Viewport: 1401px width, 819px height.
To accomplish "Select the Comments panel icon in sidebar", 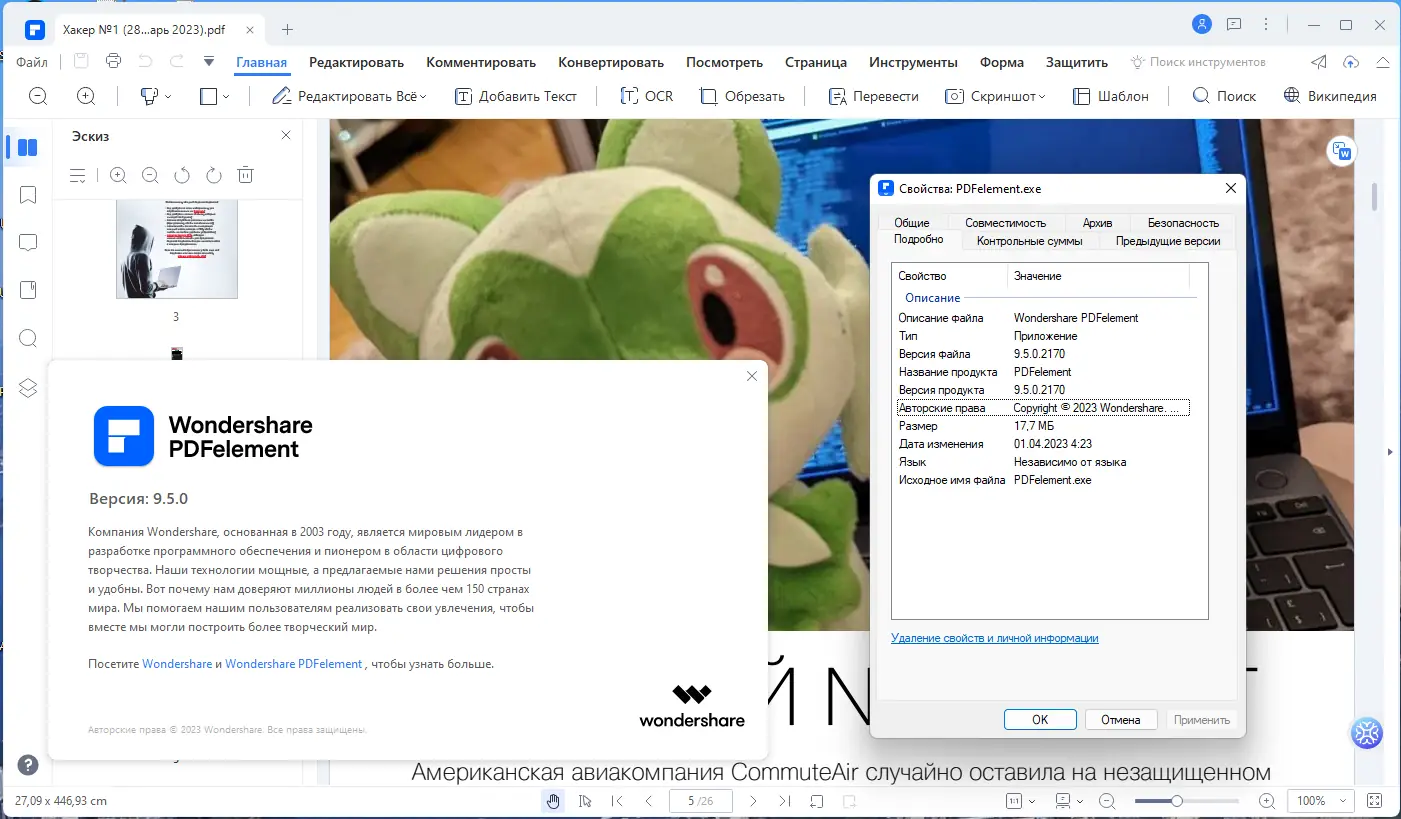I will pos(27,242).
